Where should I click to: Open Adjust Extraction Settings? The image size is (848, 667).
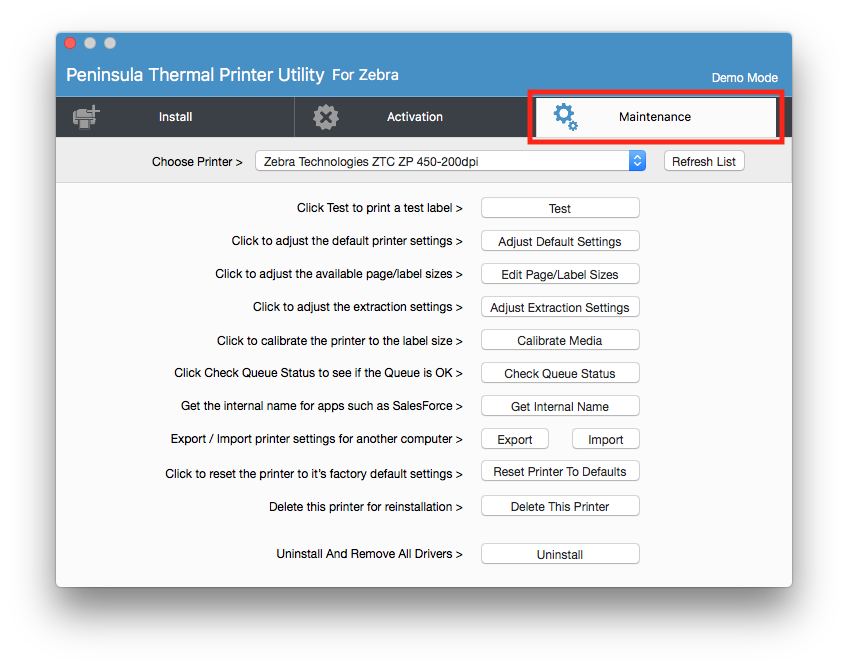coord(560,307)
